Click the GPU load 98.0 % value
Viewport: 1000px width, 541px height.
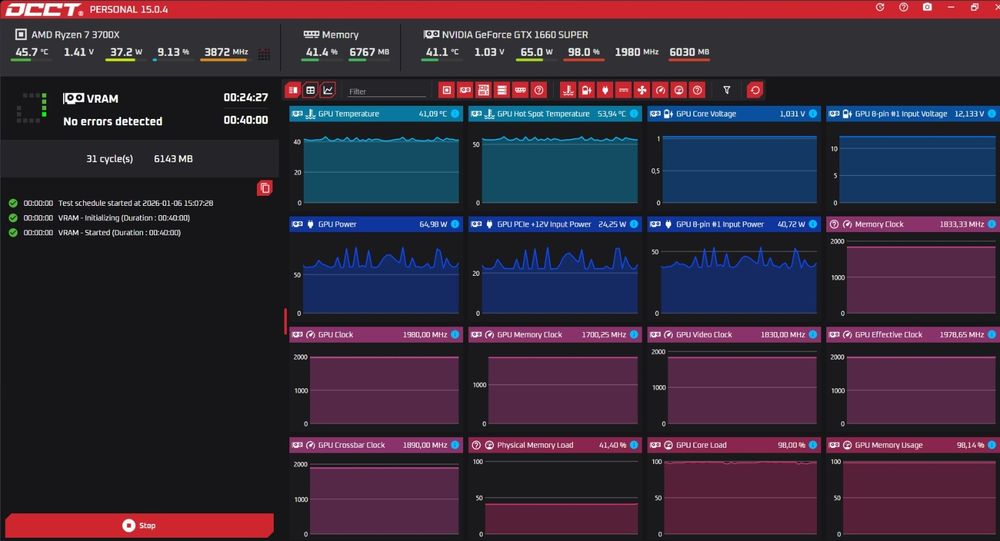584,52
